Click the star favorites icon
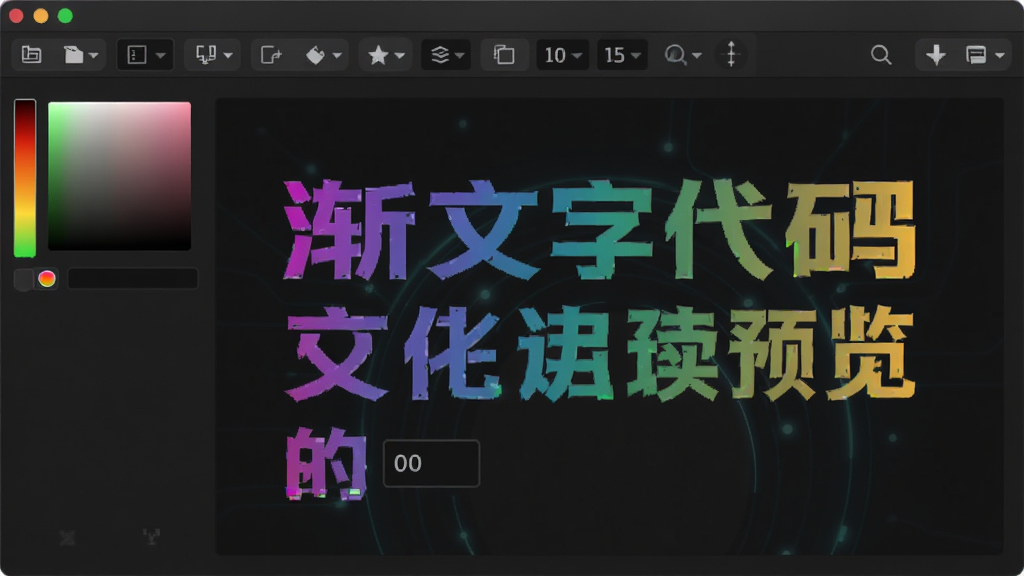 click(378, 54)
